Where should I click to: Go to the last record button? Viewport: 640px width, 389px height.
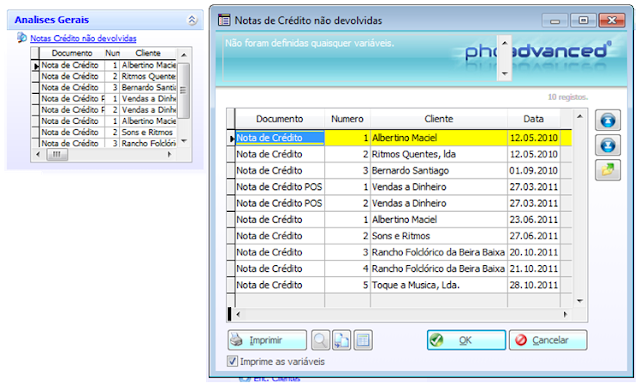(x=607, y=145)
